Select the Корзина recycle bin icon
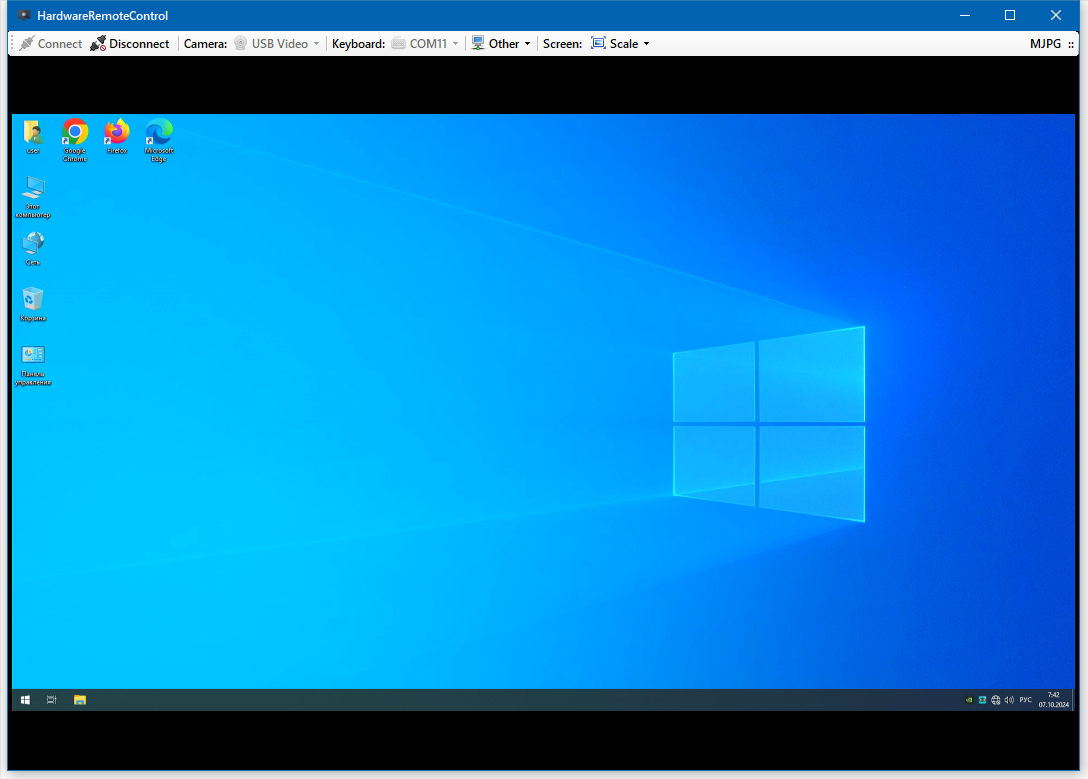This screenshot has height=779, width=1088. (x=33, y=305)
